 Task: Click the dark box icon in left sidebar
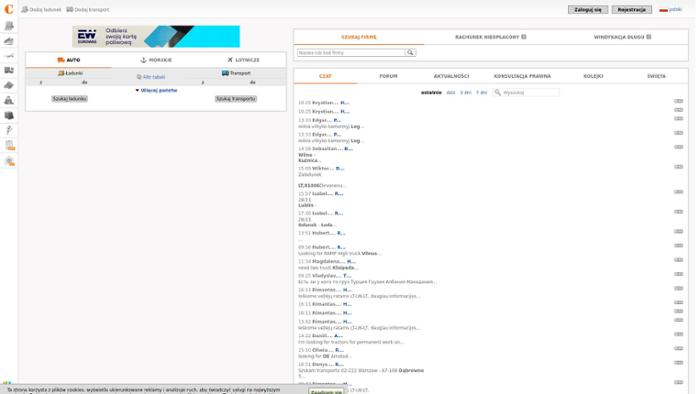pyautogui.click(x=9, y=116)
